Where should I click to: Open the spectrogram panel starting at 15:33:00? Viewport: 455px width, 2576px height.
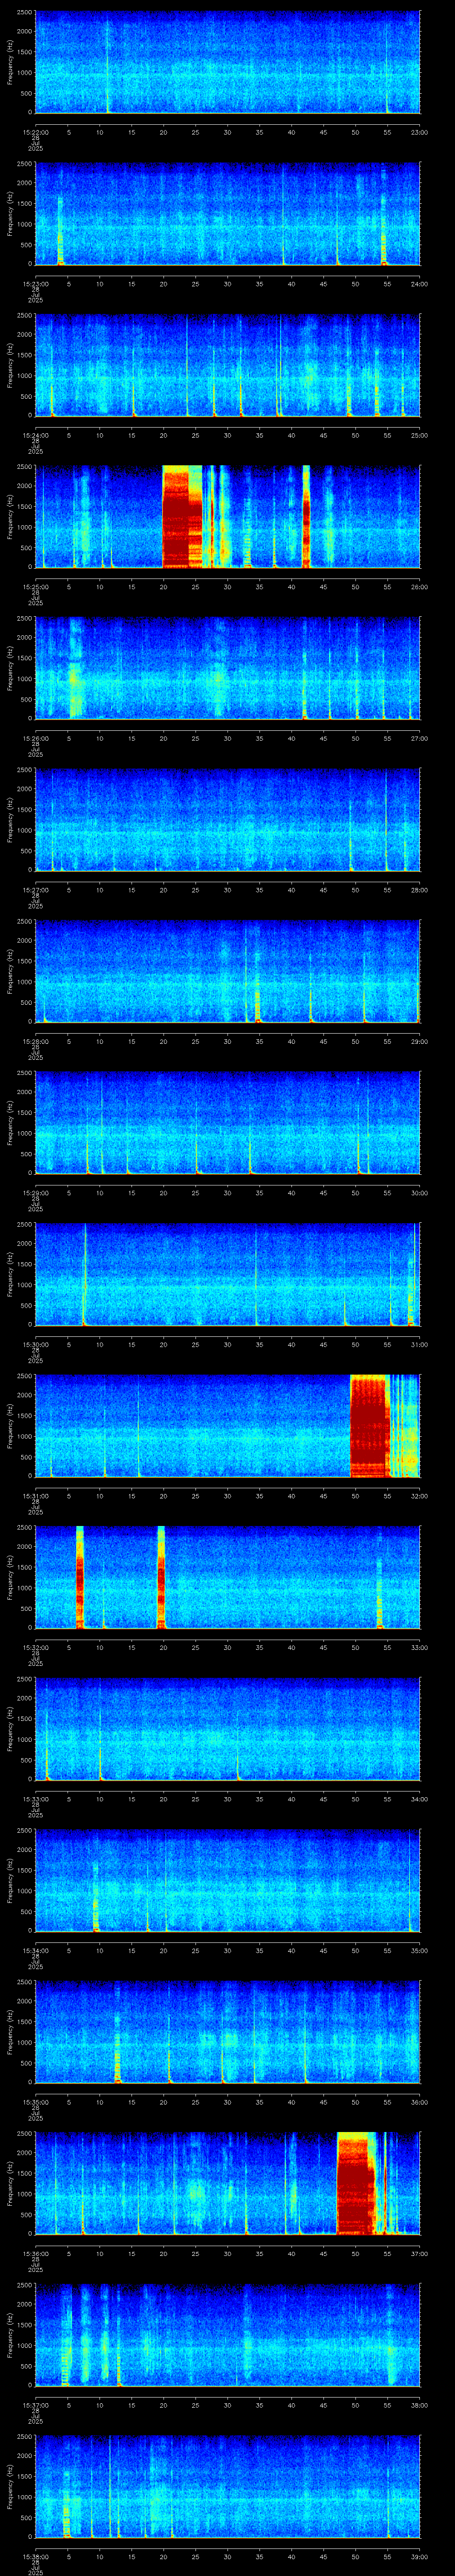[227, 1728]
